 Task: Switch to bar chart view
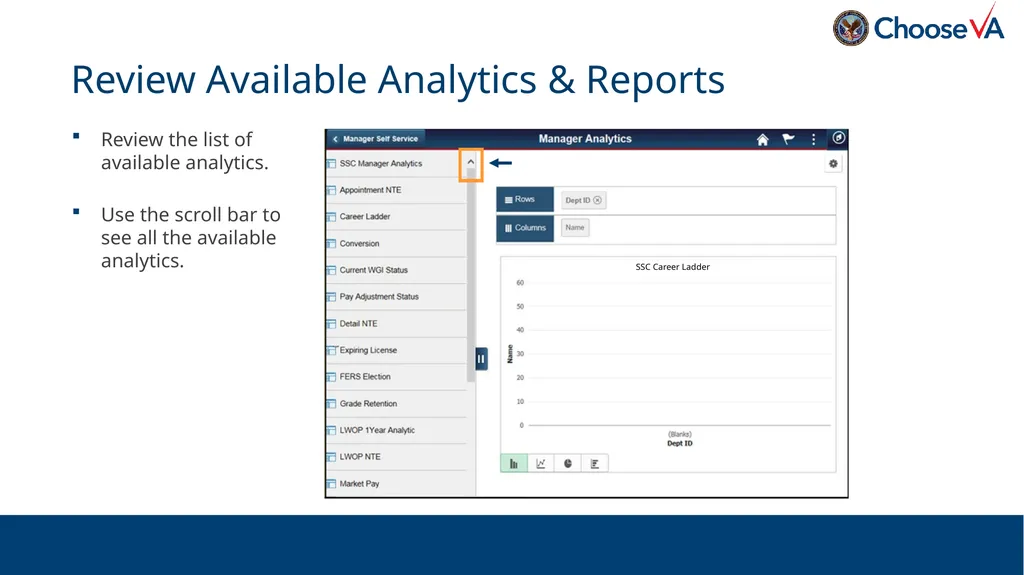tap(514, 463)
